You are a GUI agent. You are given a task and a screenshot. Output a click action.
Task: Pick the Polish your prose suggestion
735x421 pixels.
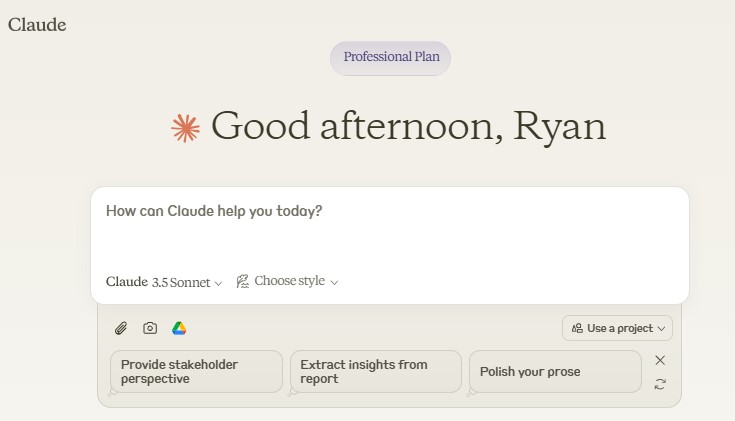pyautogui.click(x=554, y=371)
